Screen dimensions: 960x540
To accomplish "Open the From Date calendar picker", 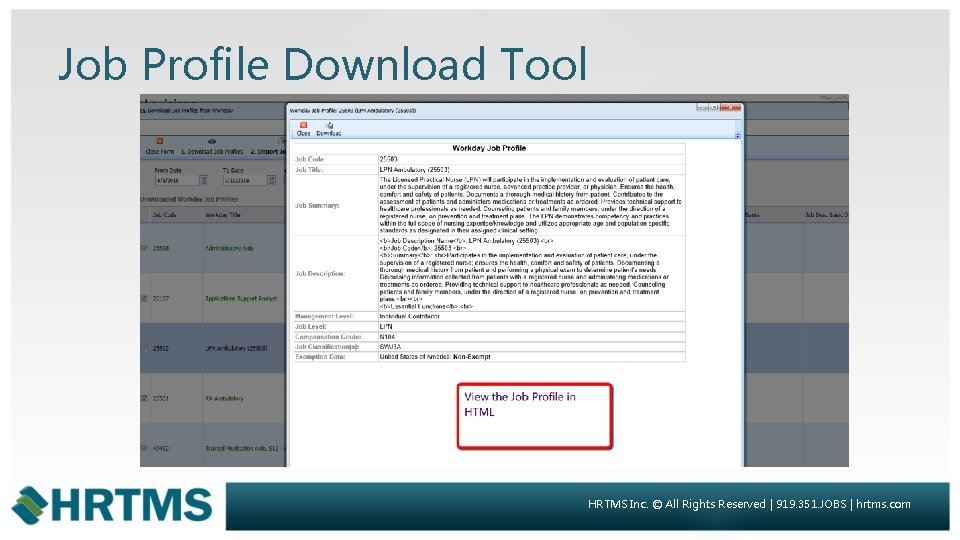I will click(204, 180).
